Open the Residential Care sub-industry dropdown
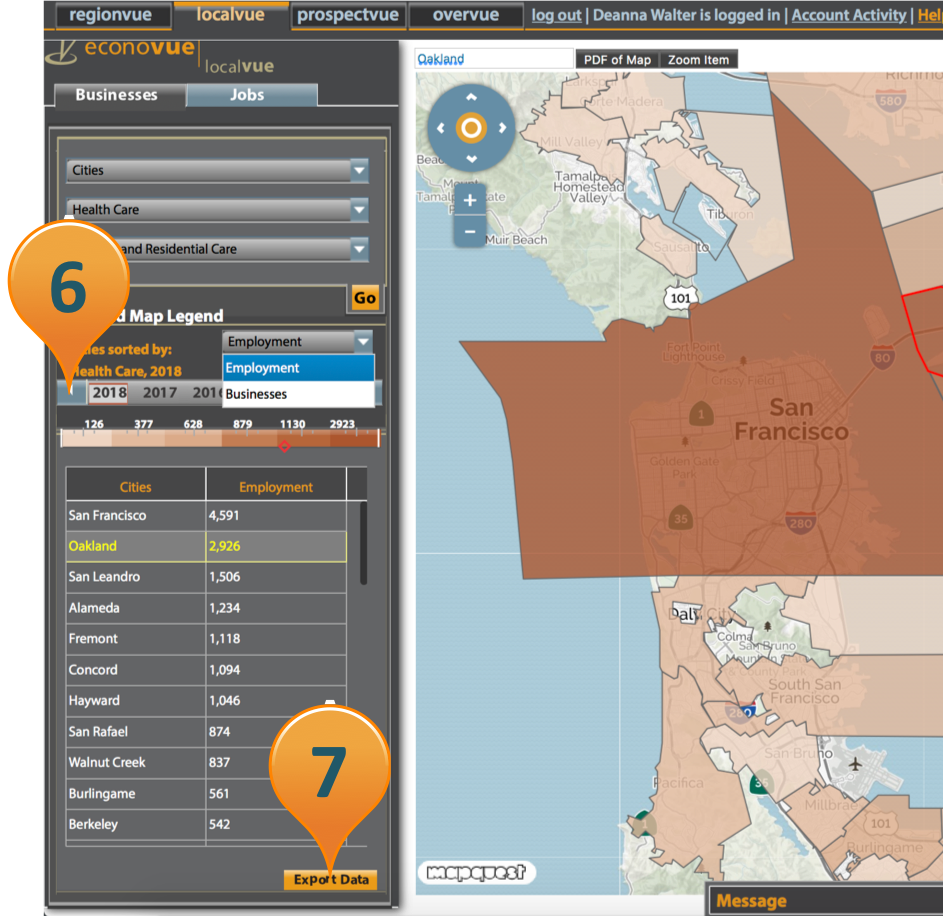Image resolution: width=943 pixels, height=916 pixels. [x=217, y=249]
